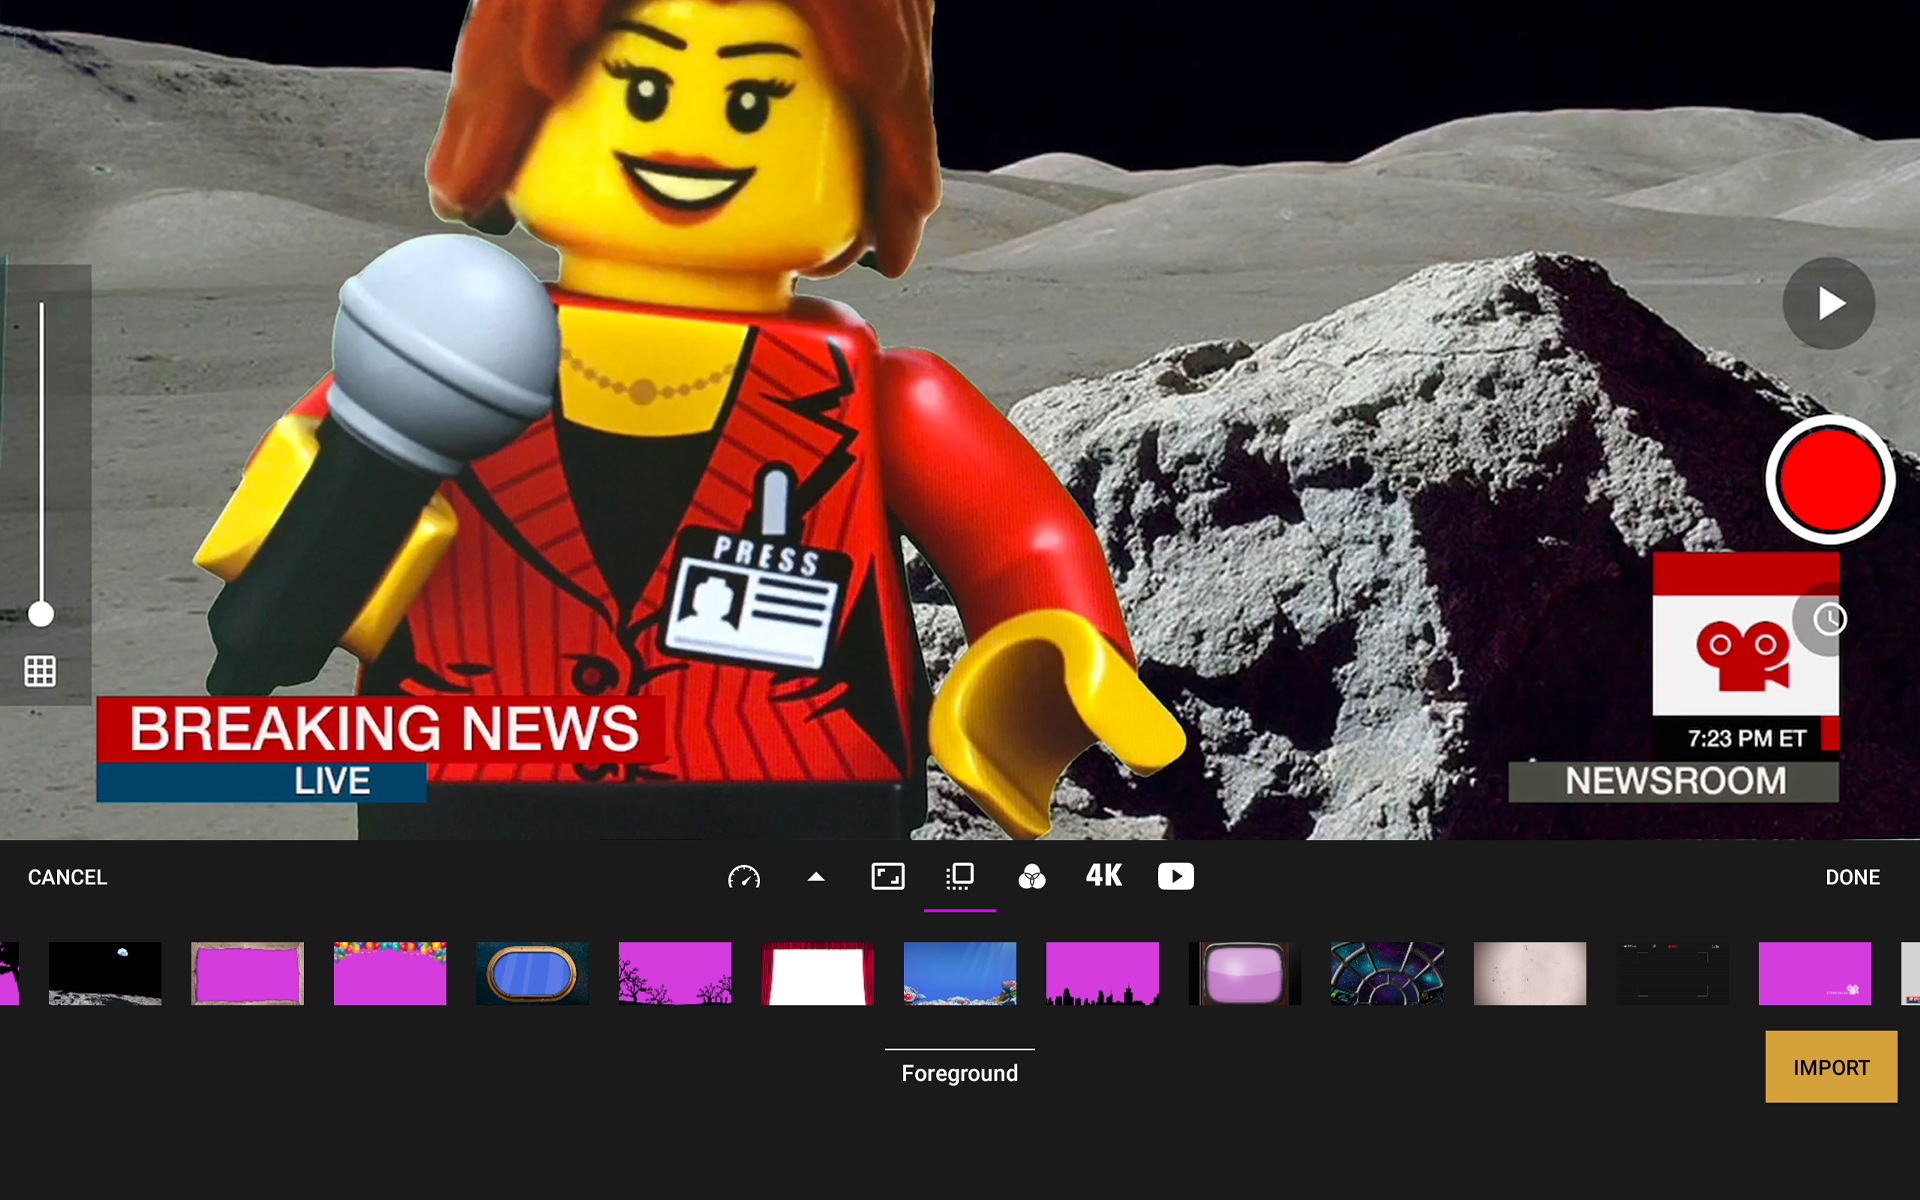This screenshot has height=1200, width=1920.
Task: Pick the underwater ocean foreground thumbnail
Action: pyautogui.click(x=960, y=973)
